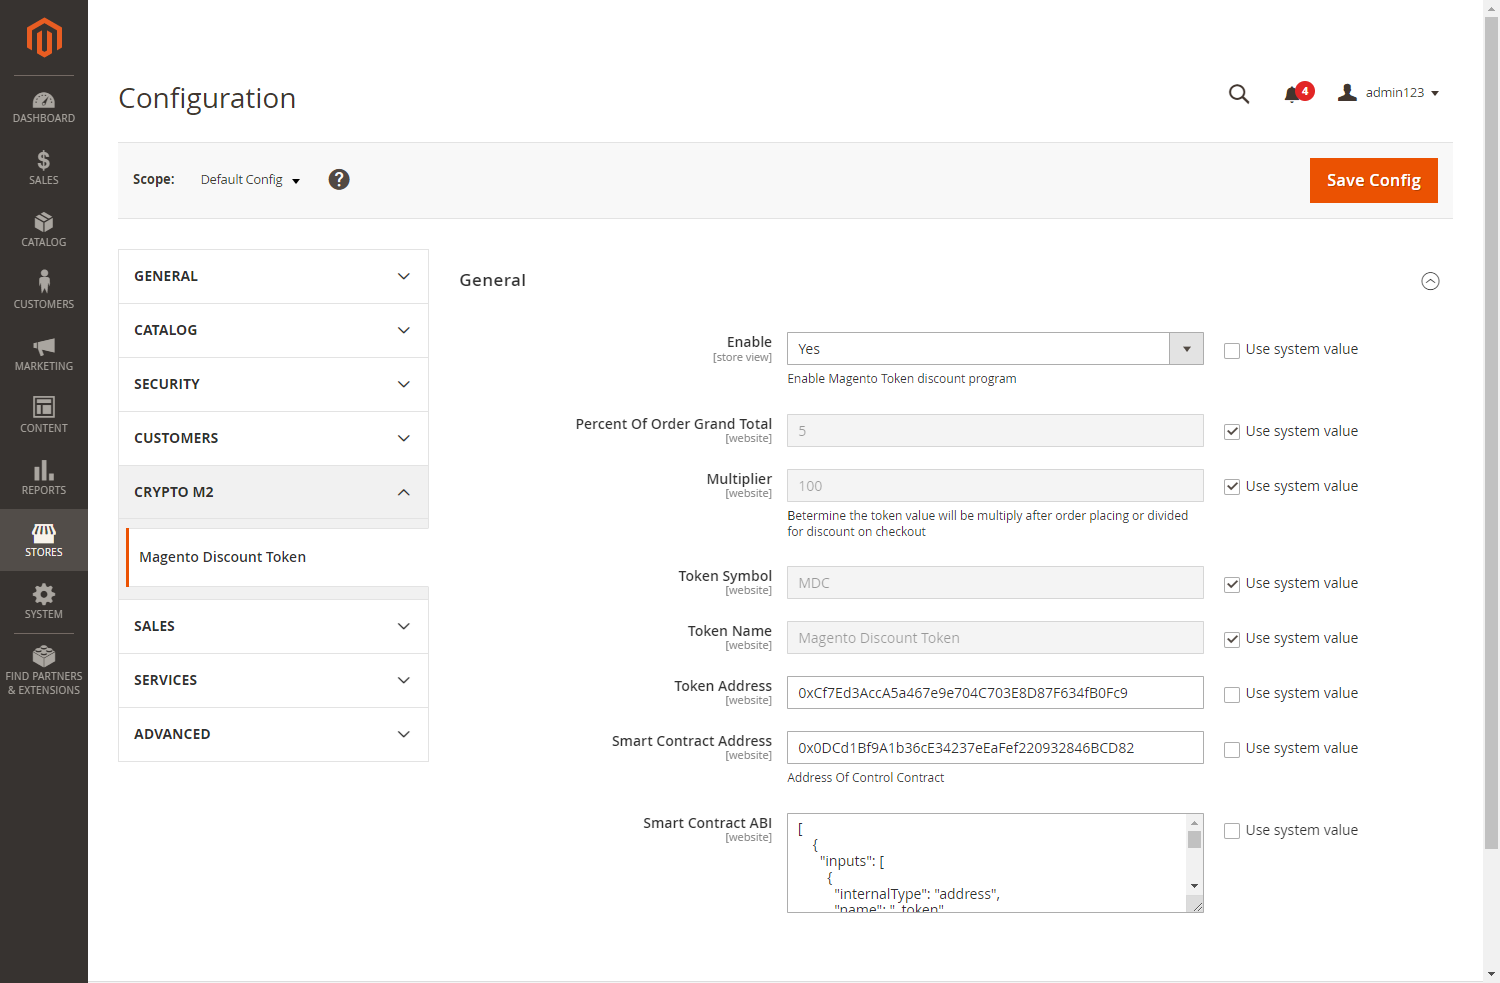1500x983 pixels.
Task: Click the scope help question mark icon
Action: (x=339, y=179)
